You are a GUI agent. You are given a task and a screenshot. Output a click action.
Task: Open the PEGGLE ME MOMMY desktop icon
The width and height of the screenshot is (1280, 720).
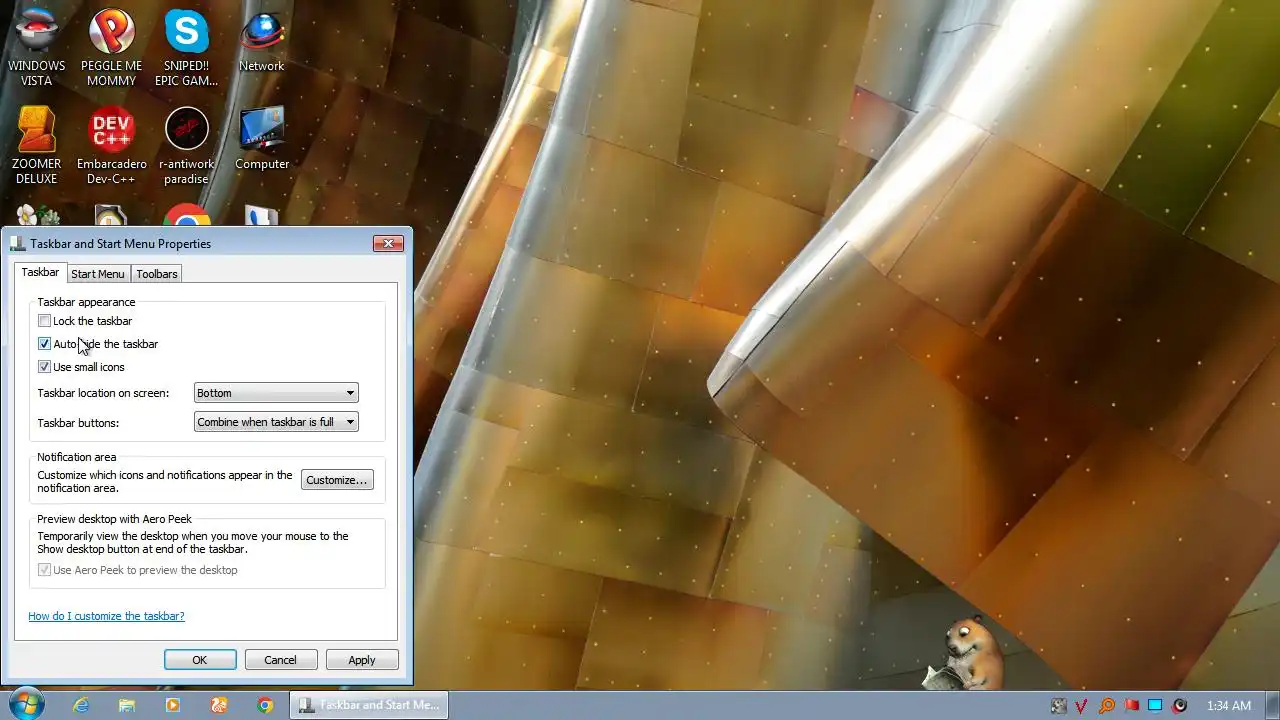112,48
